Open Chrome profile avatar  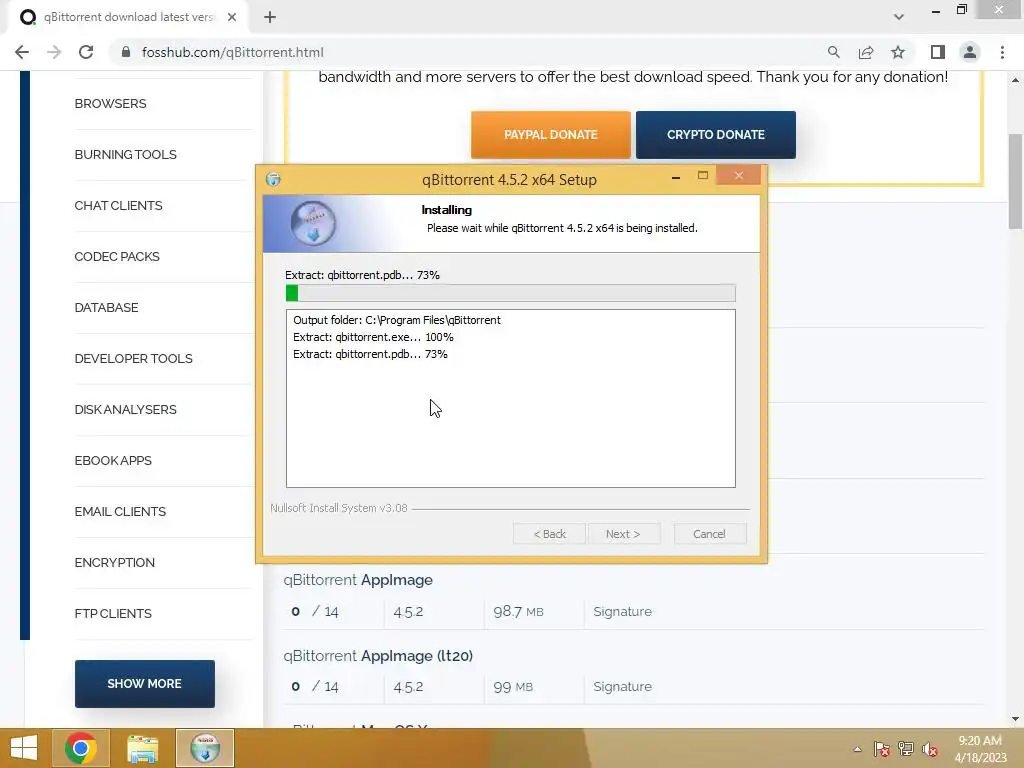coord(970,52)
